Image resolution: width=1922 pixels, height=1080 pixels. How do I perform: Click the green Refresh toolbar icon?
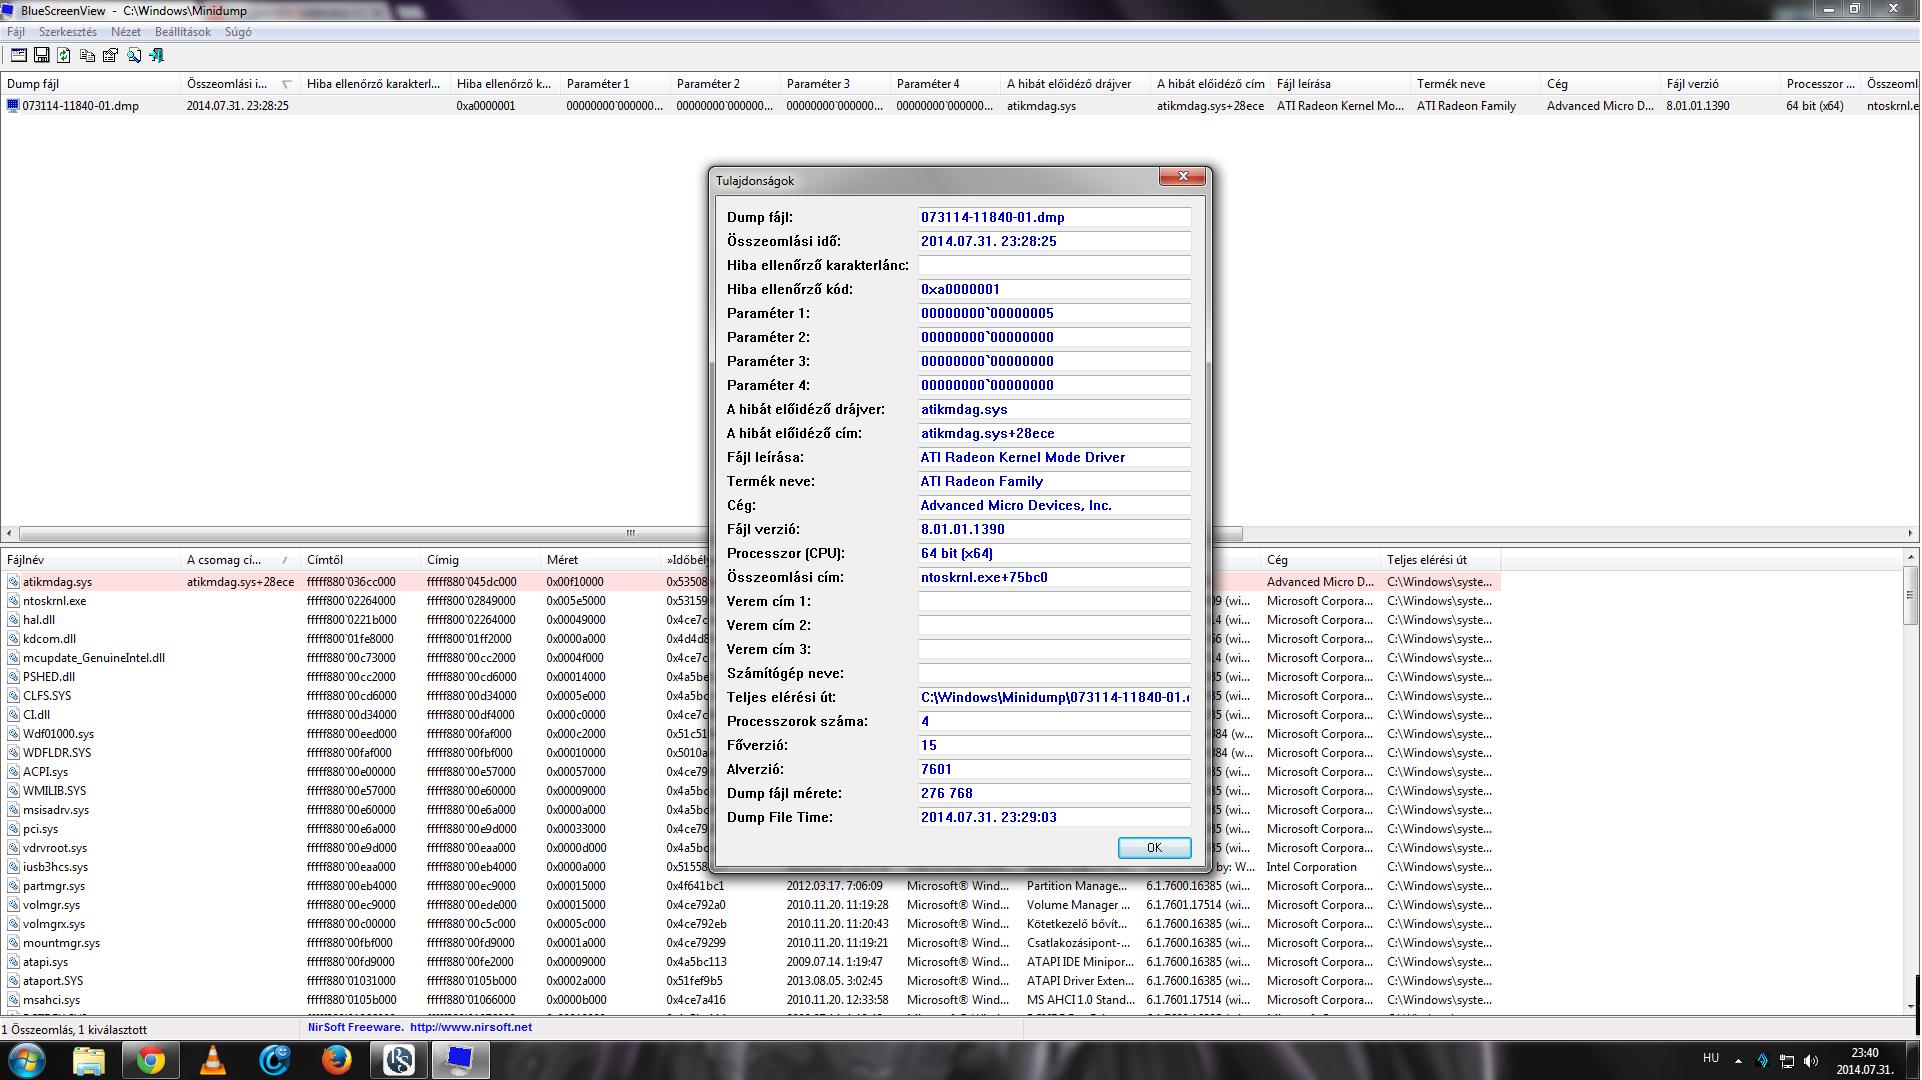point(64,56)
